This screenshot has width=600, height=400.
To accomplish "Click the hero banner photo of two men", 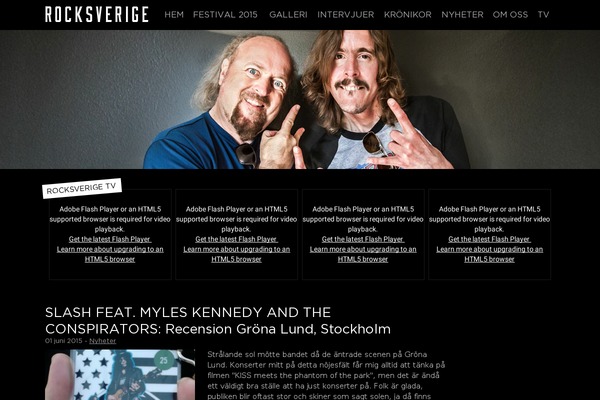I will 300,99.
